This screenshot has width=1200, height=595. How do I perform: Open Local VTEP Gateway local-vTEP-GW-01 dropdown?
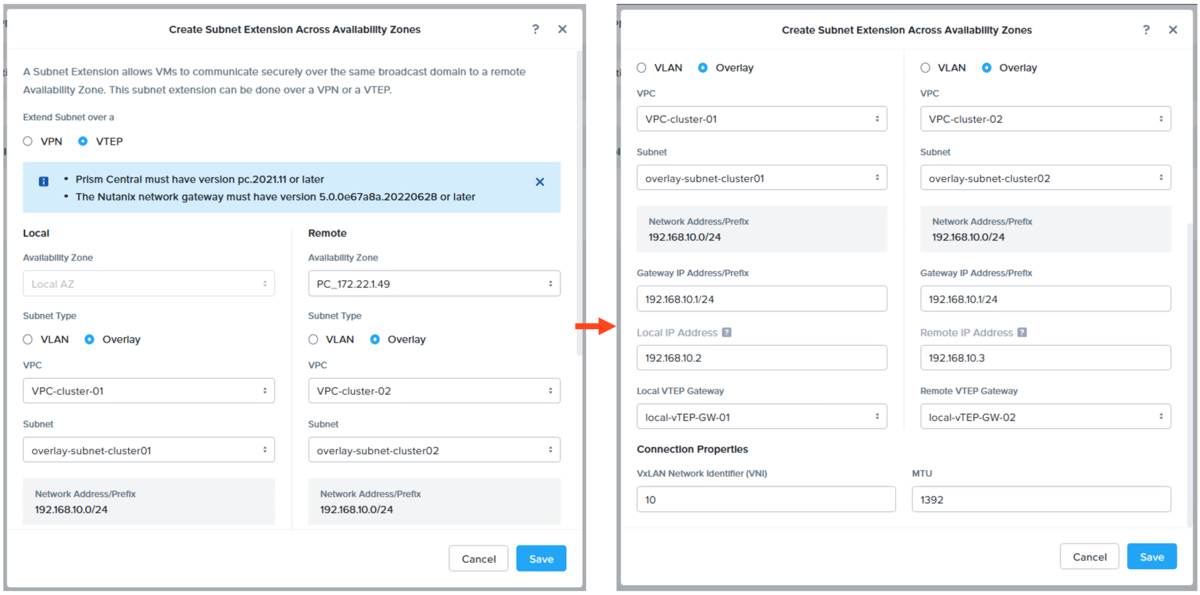(762, 417)
